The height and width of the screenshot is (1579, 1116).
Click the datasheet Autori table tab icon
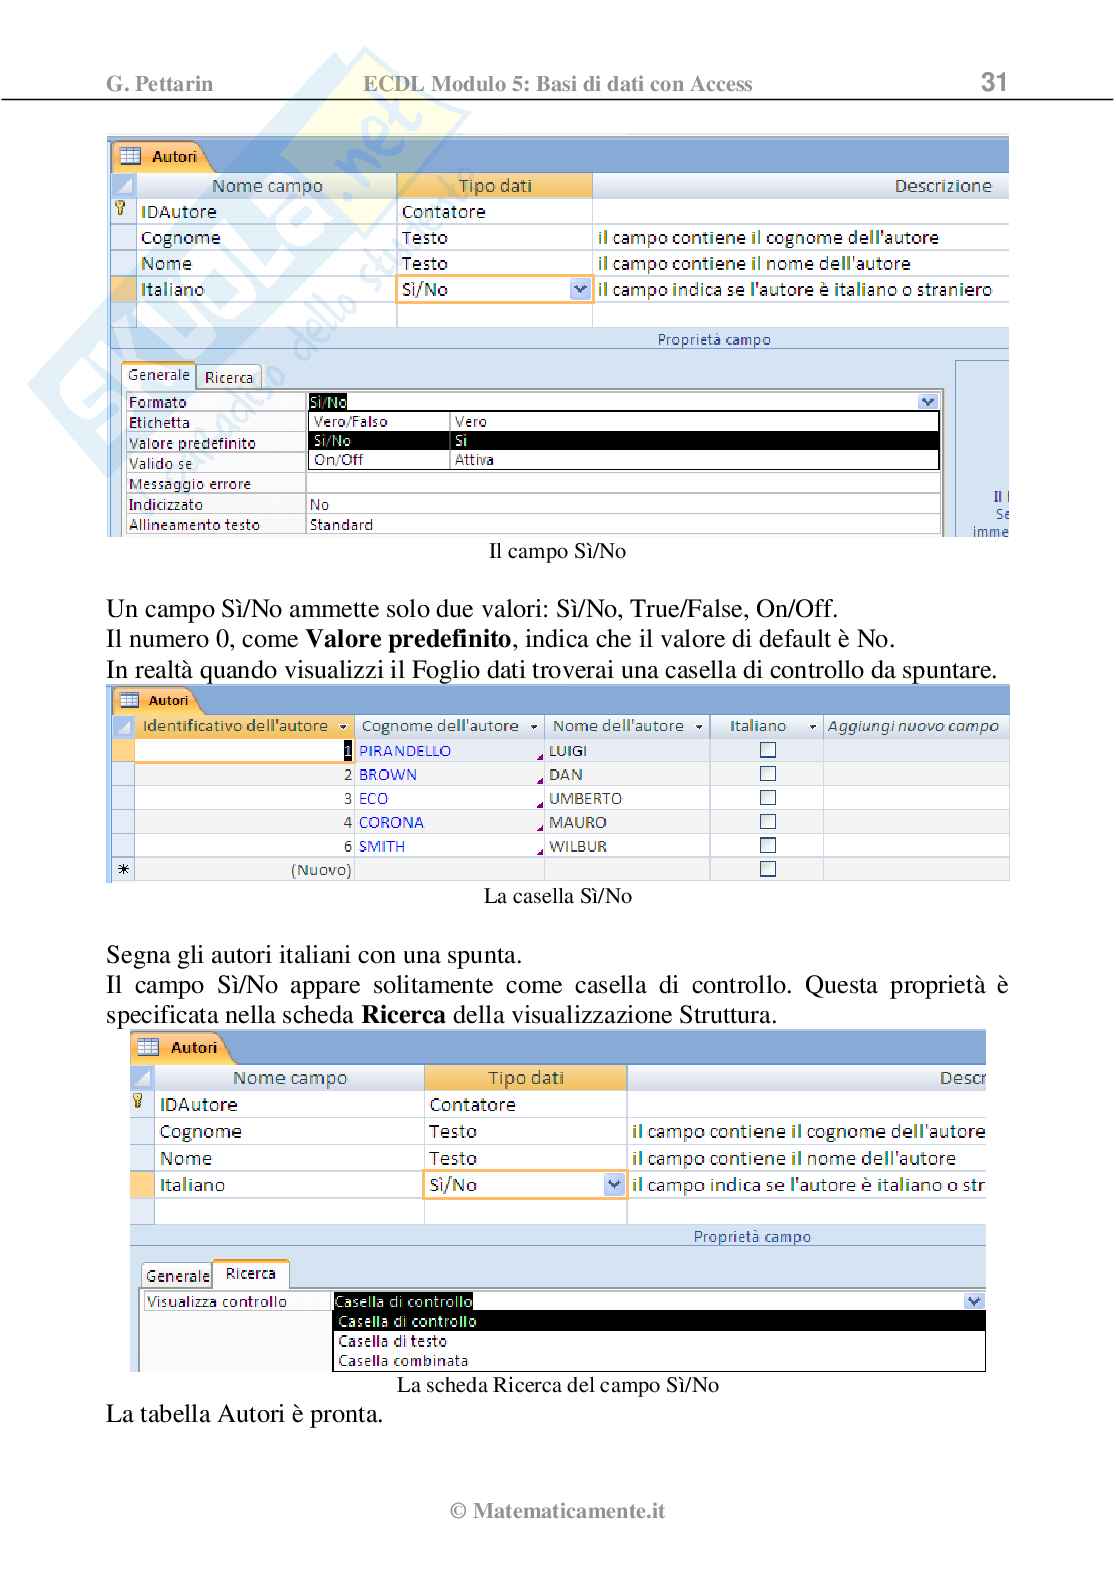[129, 700]
